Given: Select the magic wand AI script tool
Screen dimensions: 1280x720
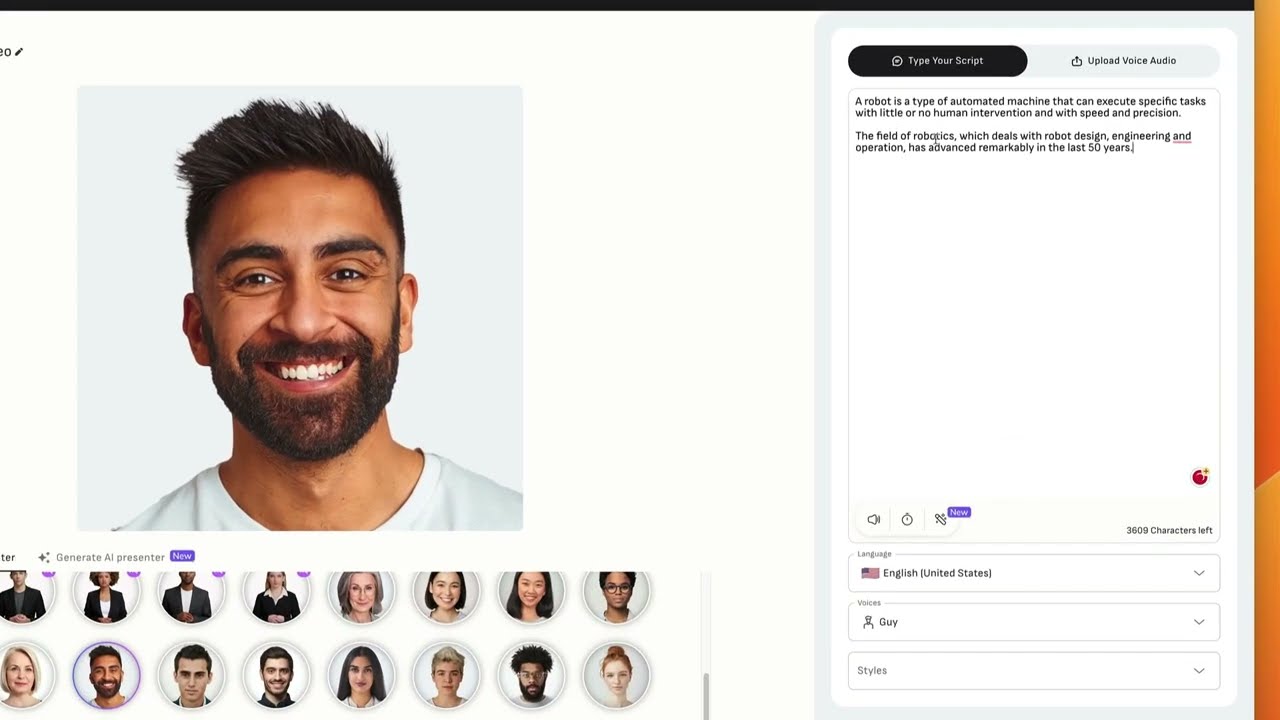Looking at the screenshot, I should (x=941, y=519).
